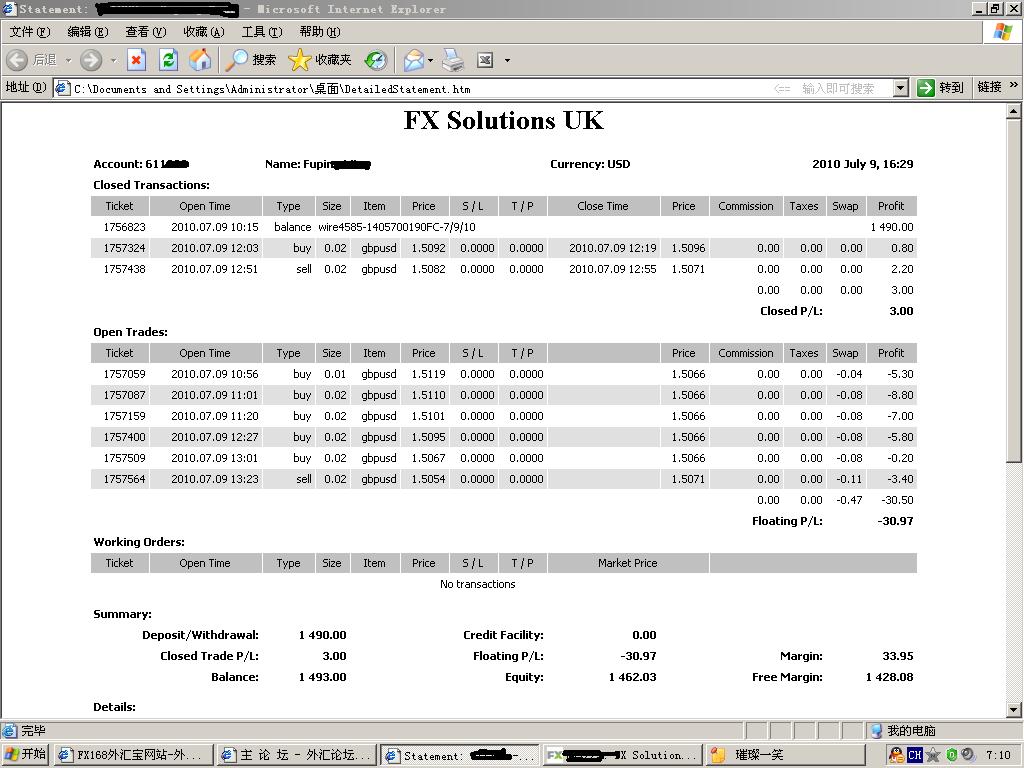Click the 完毕 status bar text
The width and height of the screenshot is (1024, 768).
(33, 731)
